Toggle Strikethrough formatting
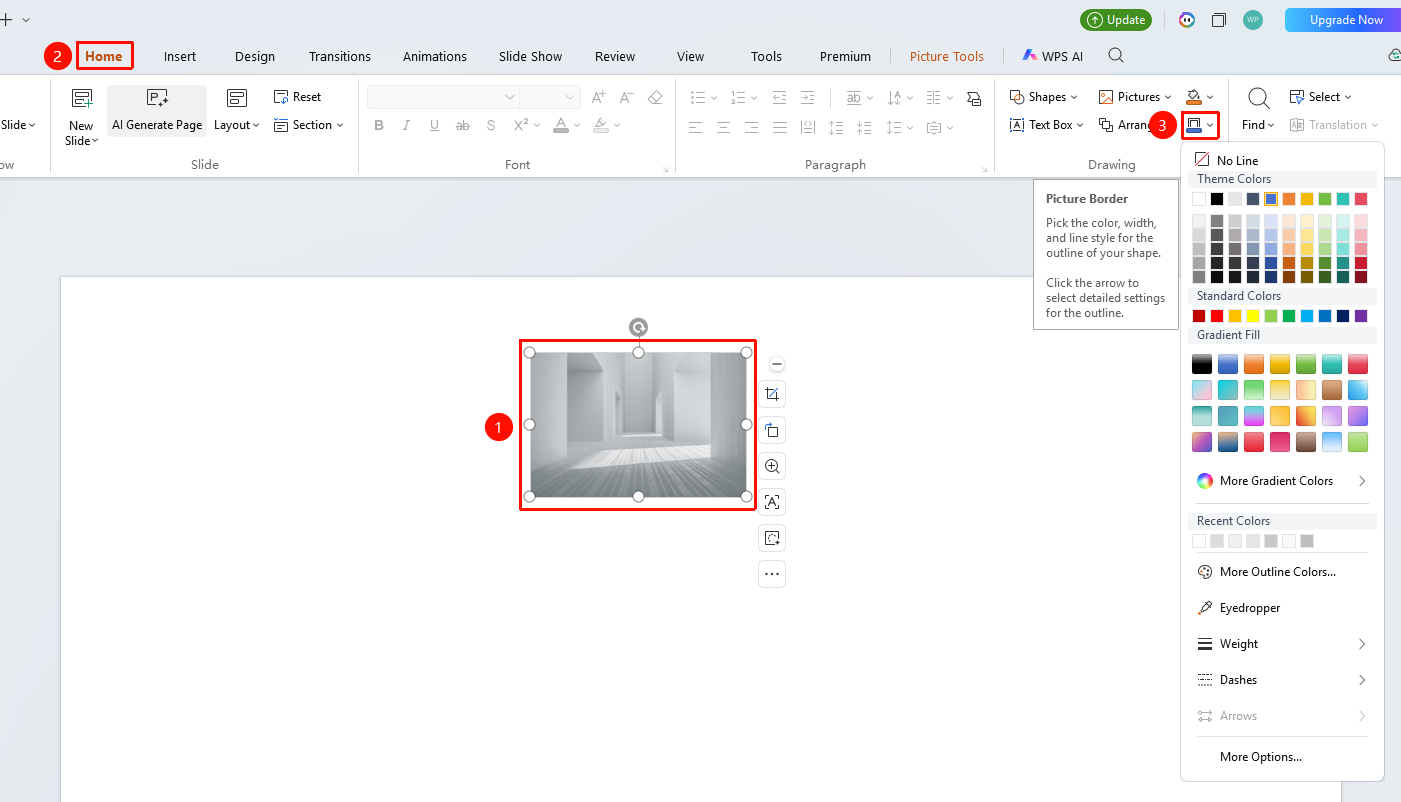The width and height of the screenshot is (1401, 802). pyautogui.click(x=462, y=125)
